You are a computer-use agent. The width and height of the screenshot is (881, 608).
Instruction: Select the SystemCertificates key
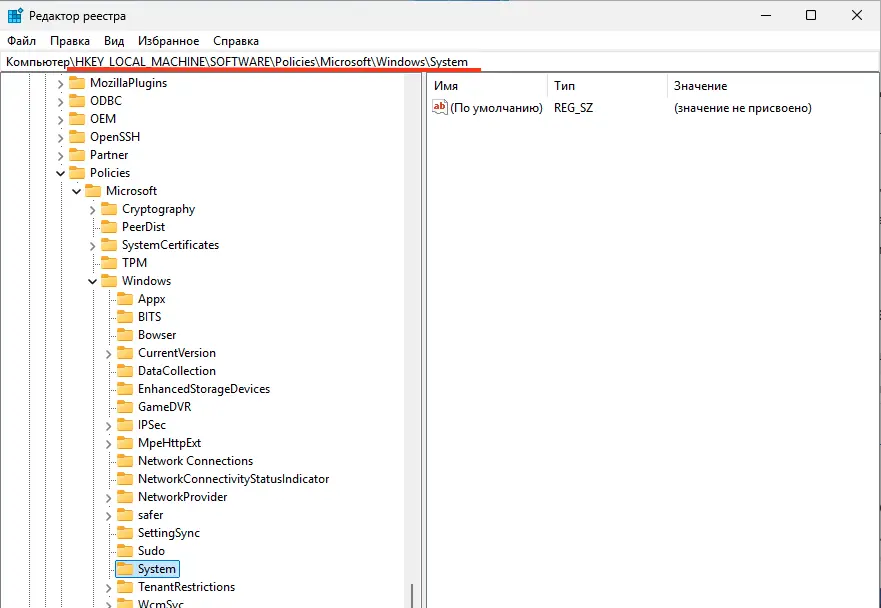170,245
